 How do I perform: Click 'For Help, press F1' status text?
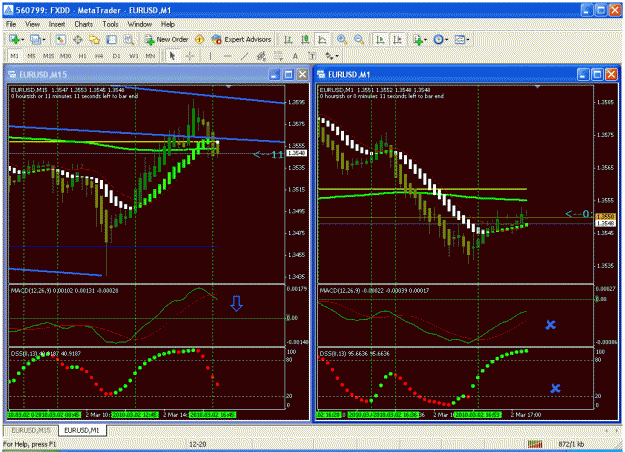(29, 444)
